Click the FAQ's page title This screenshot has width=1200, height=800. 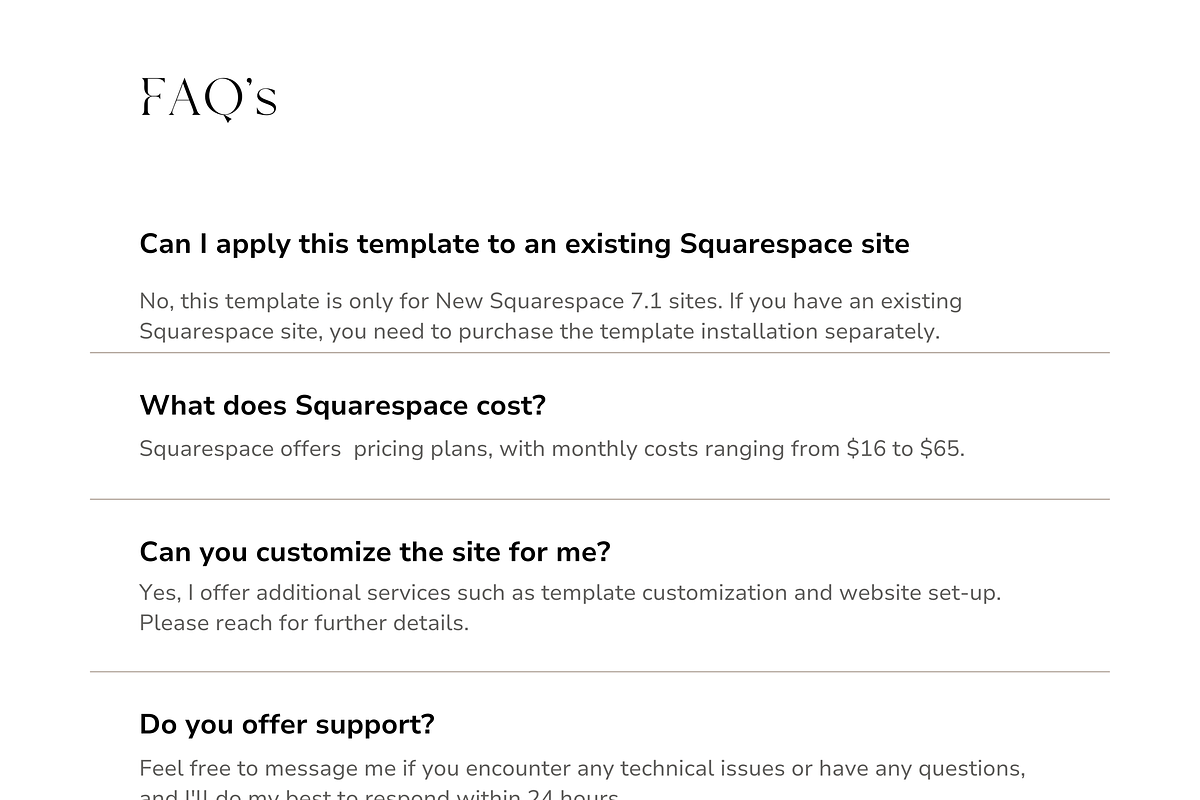click(208, 99)
